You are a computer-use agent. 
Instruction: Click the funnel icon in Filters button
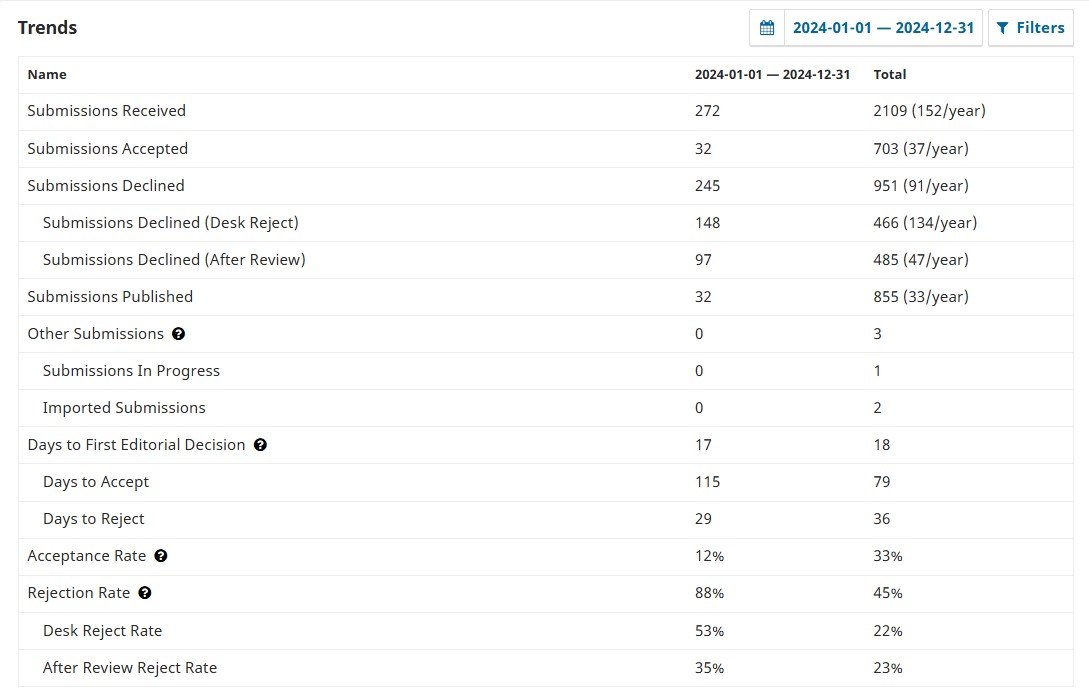tap(1003, 28)
